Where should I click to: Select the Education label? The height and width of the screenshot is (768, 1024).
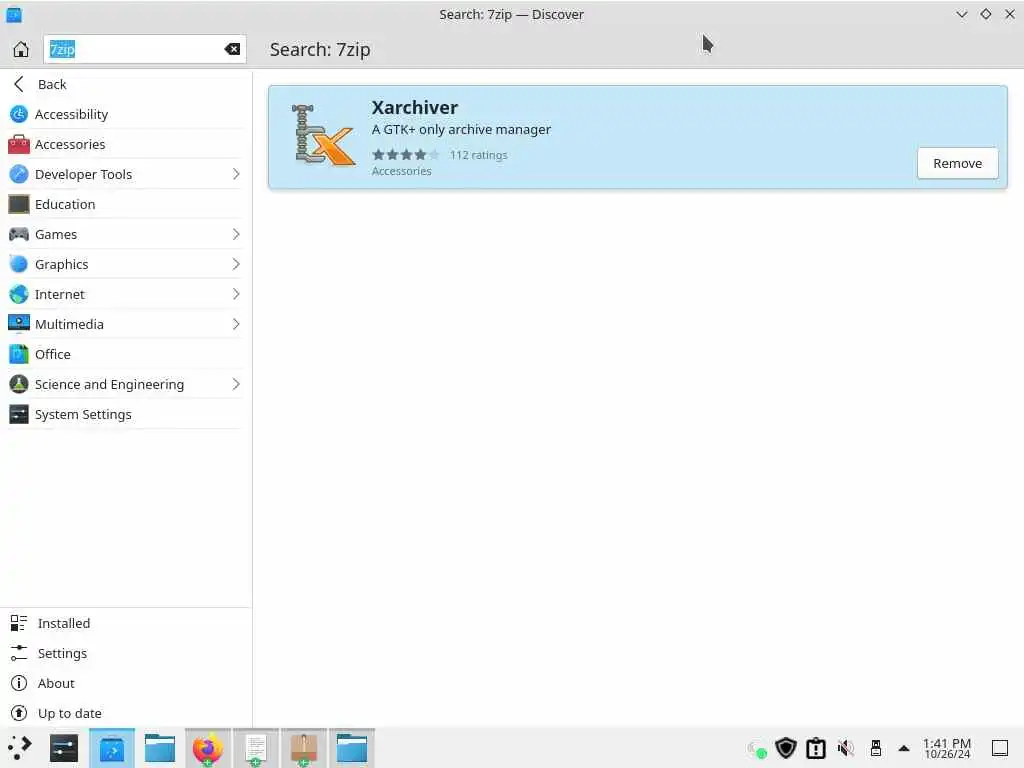point(65,204)
